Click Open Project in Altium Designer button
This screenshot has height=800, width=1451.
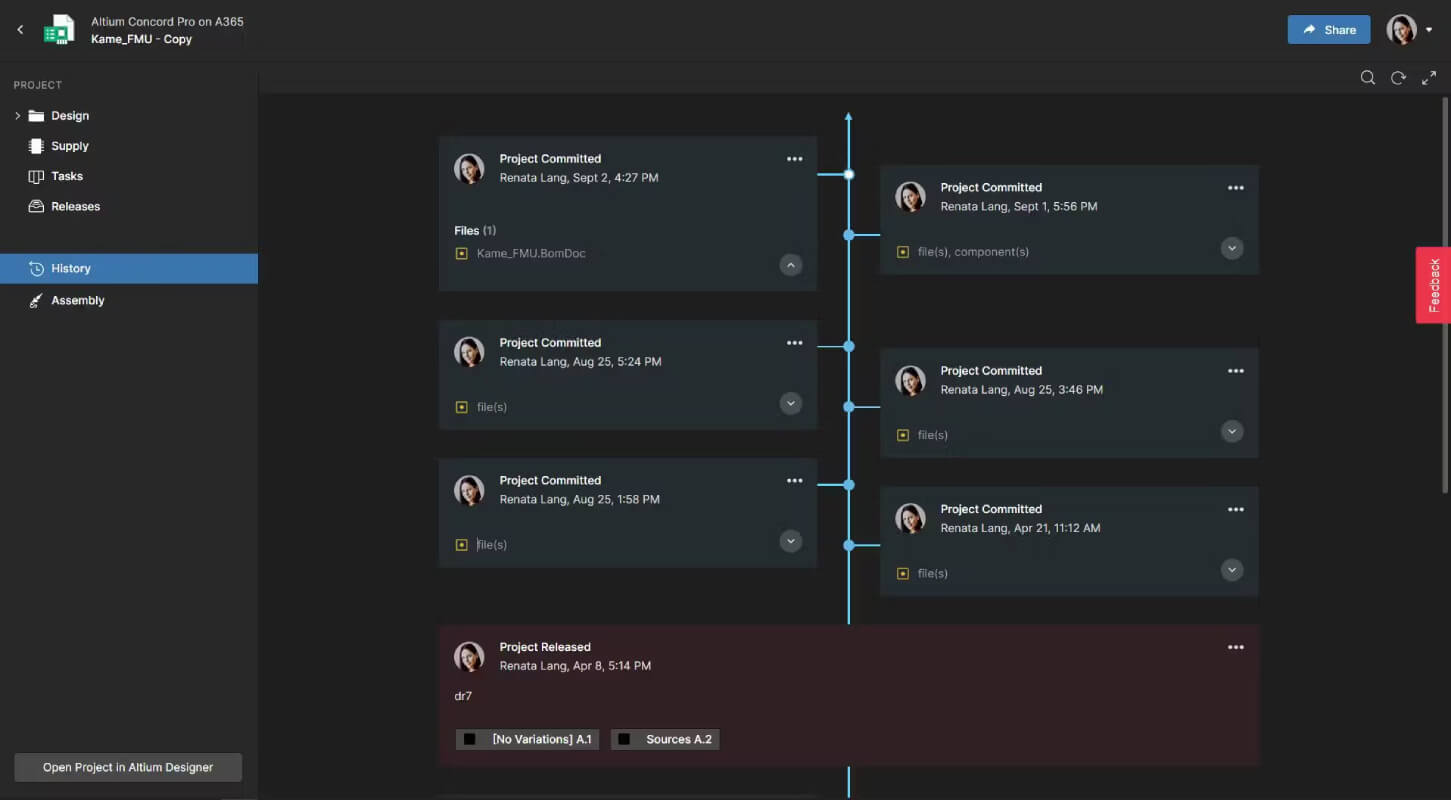click(x=128, y=767)
